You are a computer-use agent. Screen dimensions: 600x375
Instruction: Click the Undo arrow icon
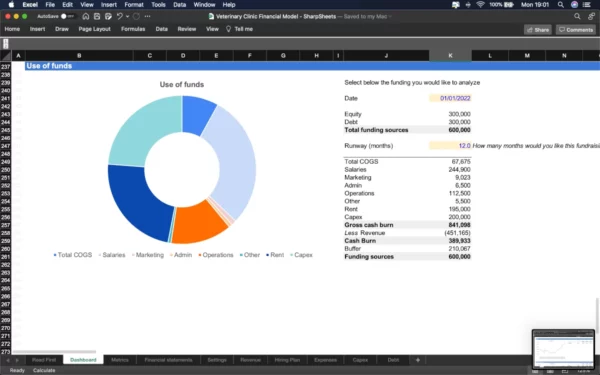click(119, 16)
